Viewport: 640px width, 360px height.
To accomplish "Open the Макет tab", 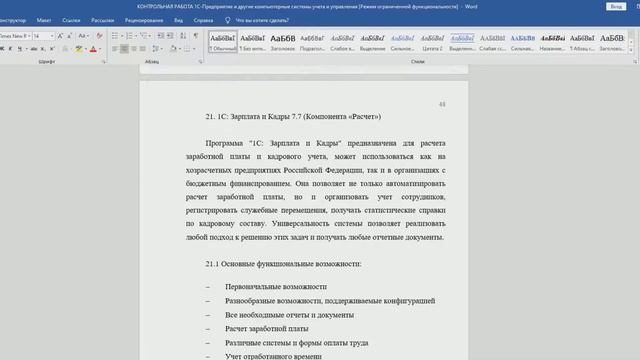I will 44,20.
